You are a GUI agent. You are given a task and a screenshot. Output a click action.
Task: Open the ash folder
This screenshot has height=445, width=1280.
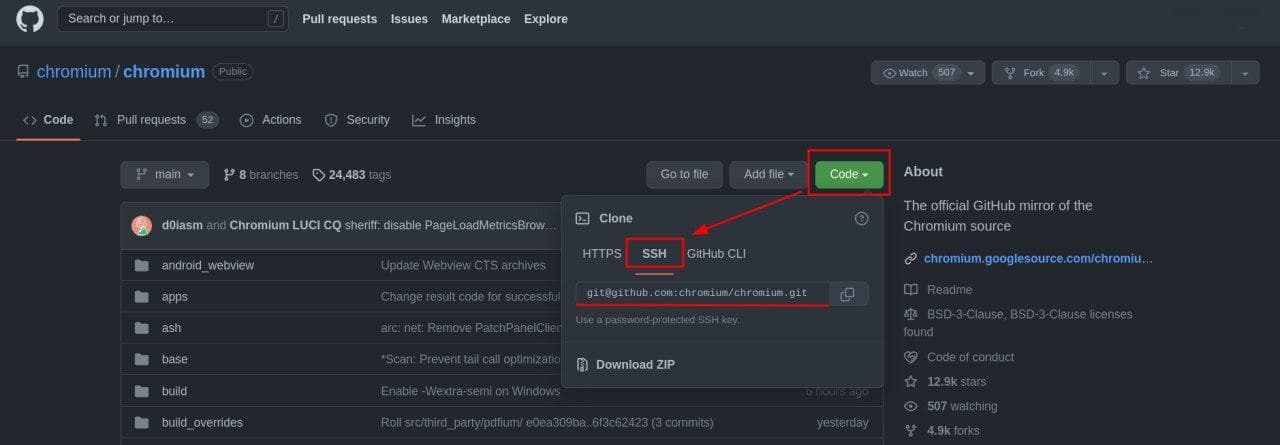(x=171, y=328)
